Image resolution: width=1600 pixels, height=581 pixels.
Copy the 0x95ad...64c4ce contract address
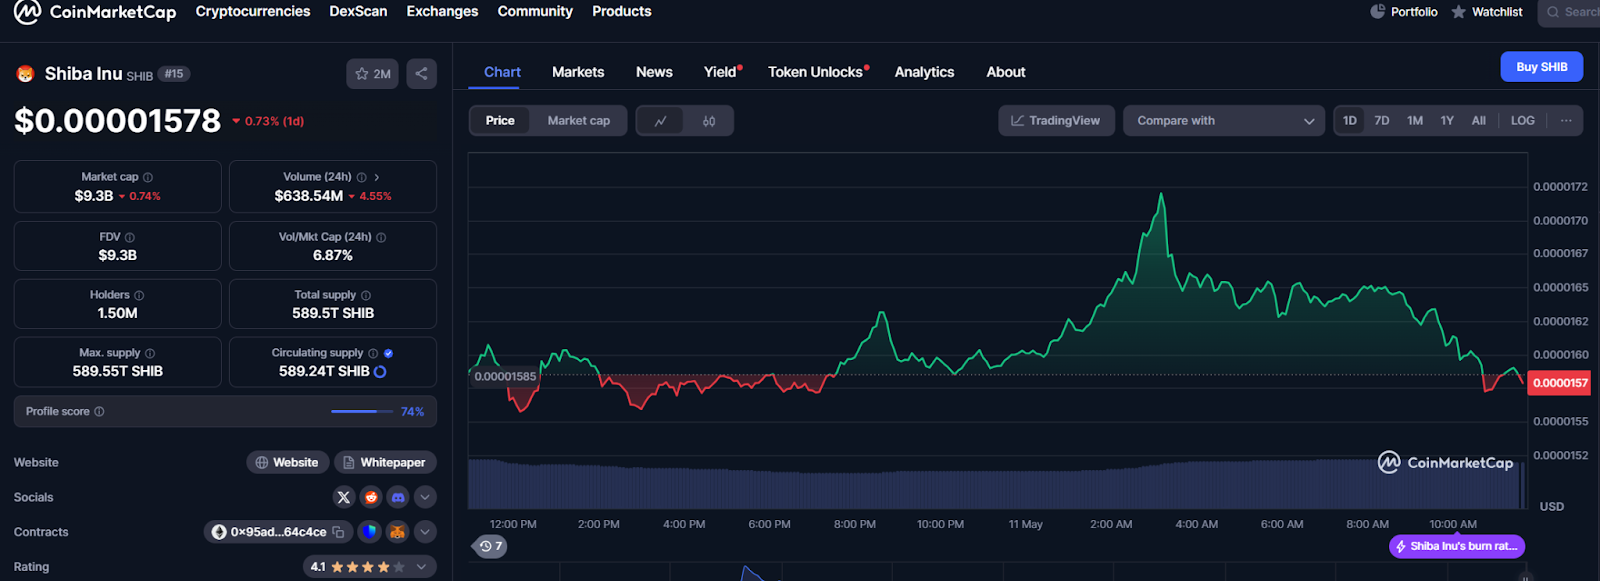click(x=338, y=532)
